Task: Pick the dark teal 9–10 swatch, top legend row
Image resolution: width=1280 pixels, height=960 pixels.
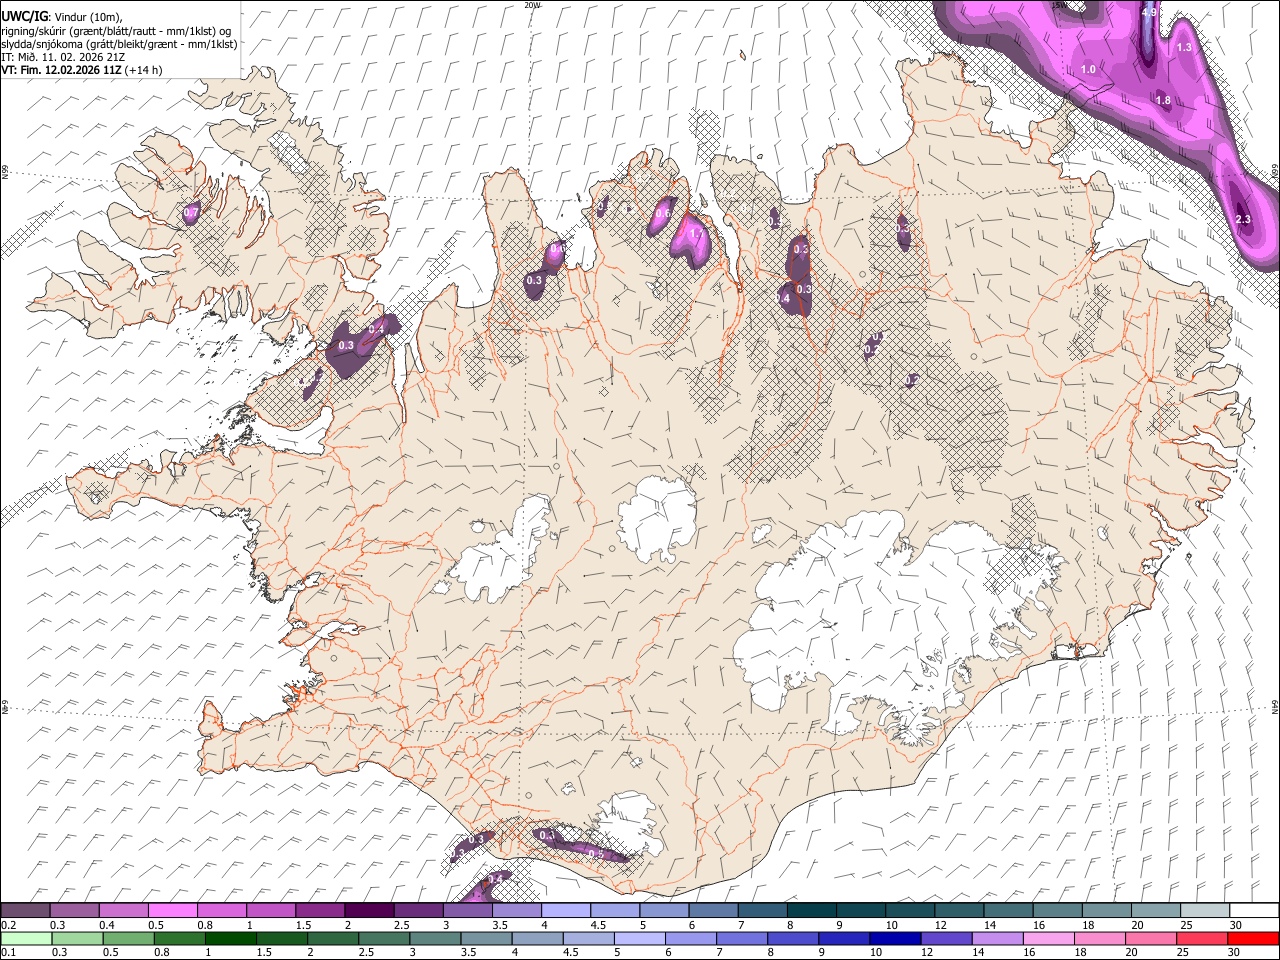Action: [x=862, y=910]
